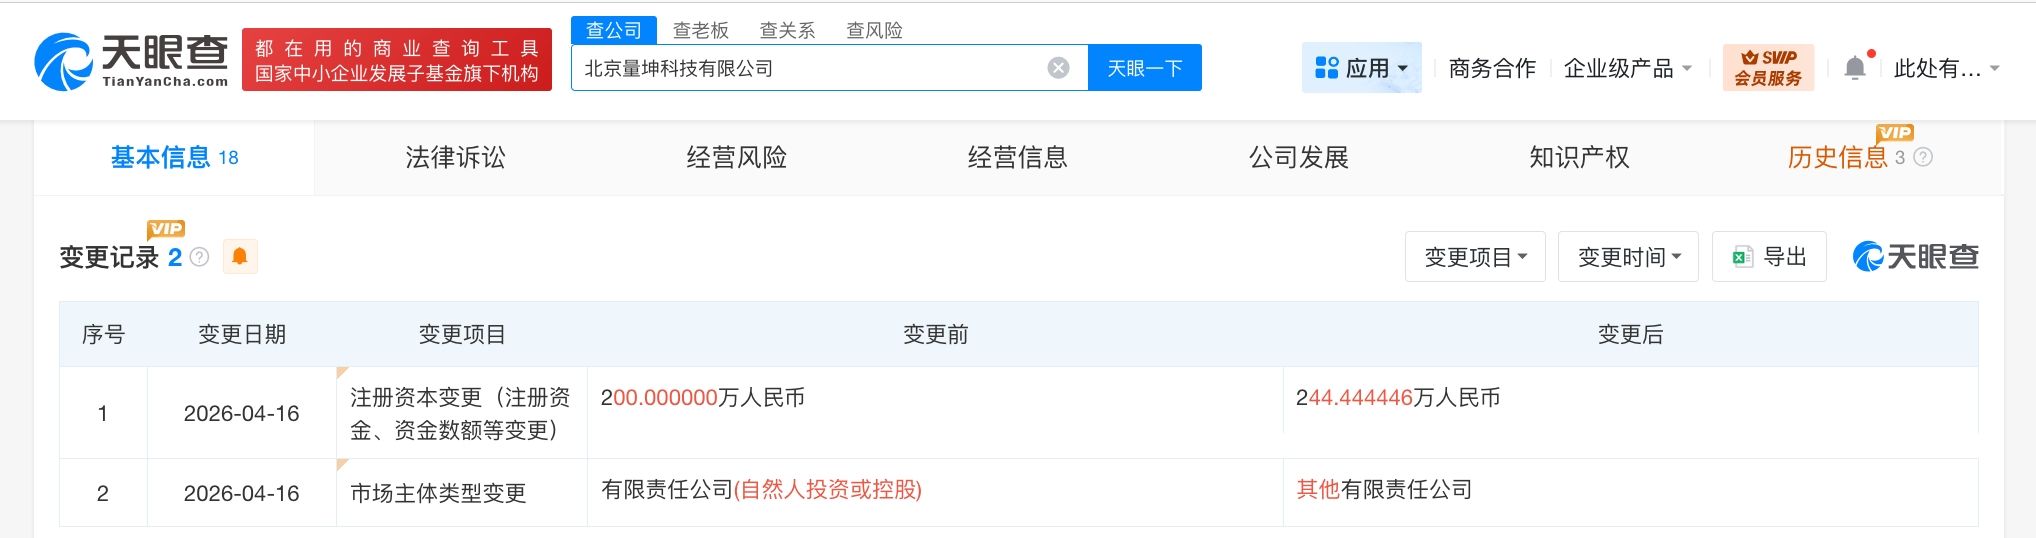Expand the 变更时间 filter dropdown
Screen dimensions: 2036x538
[1628, 257]
